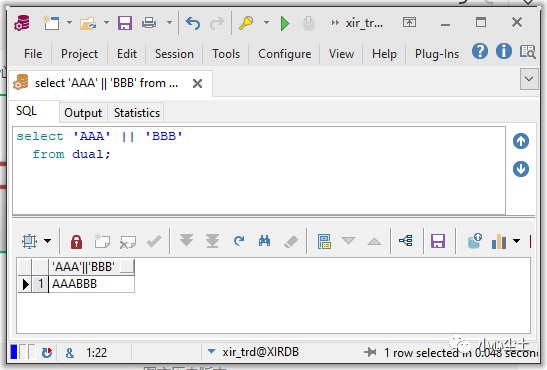This screenshot has width=547, height=370.
Task: Print using the printer icon
Action: click(x=149, y=23)
